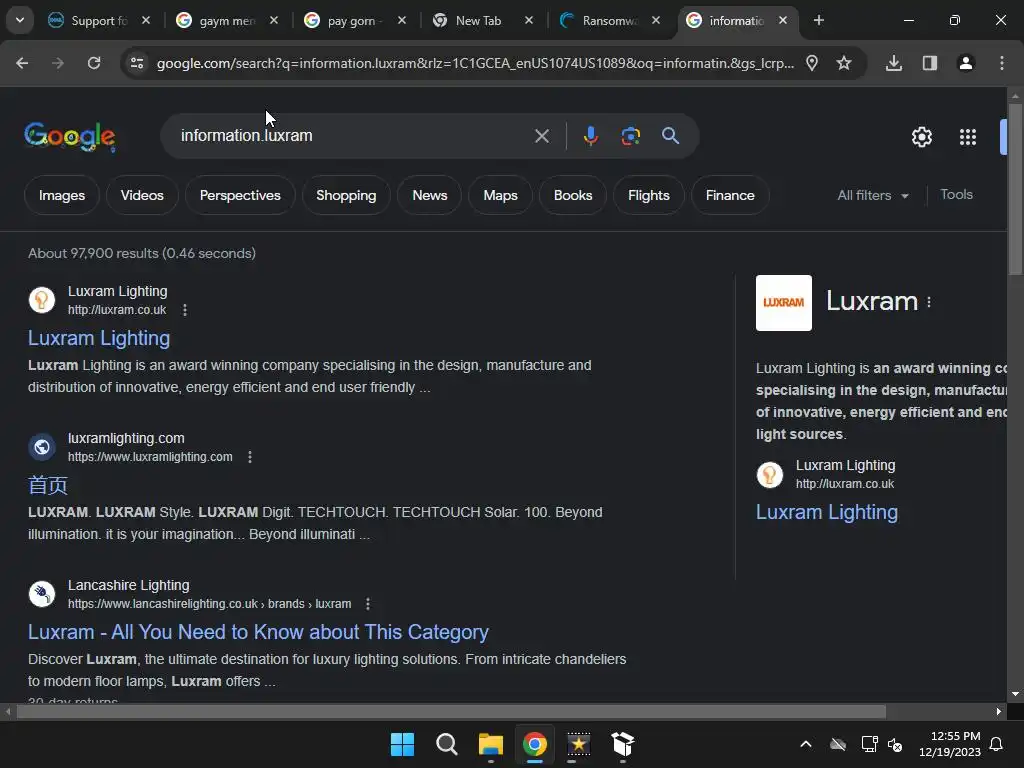Image resolution: width=1024 pixels, height=768 pixels.
Task: Reload the current page
Action: point(94,63)
